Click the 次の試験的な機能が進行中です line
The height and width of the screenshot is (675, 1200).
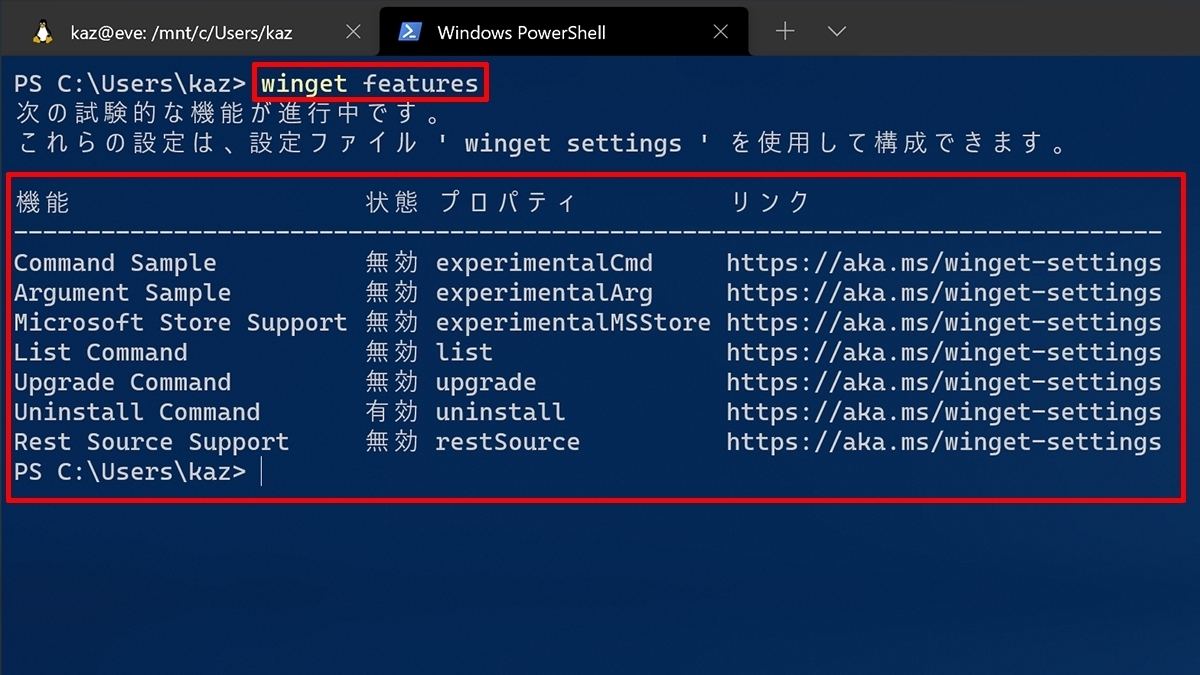[230, 113]
